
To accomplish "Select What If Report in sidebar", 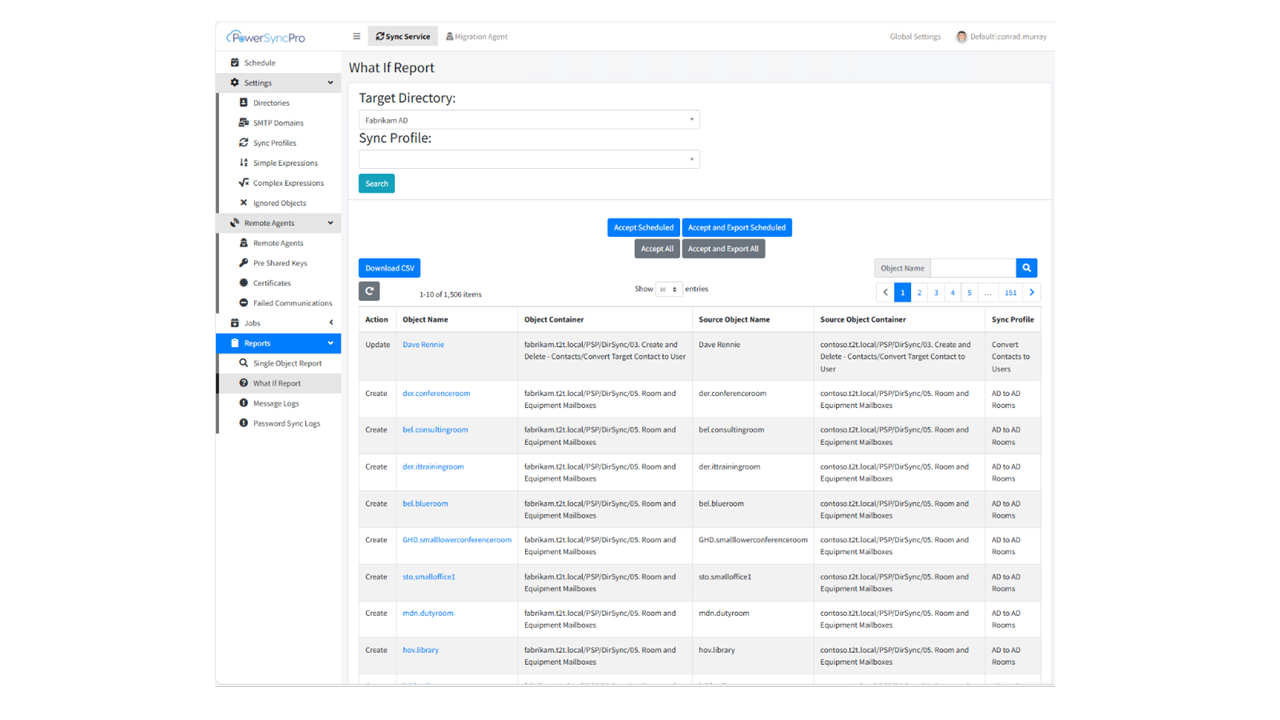I will tap(279, 383).
